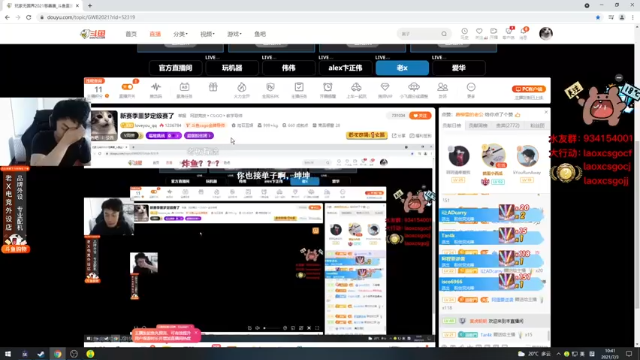Viewport: 640px width, 360px height.
Task: Click the orange 关注 follow button
Action: click(x=420, y=116)
